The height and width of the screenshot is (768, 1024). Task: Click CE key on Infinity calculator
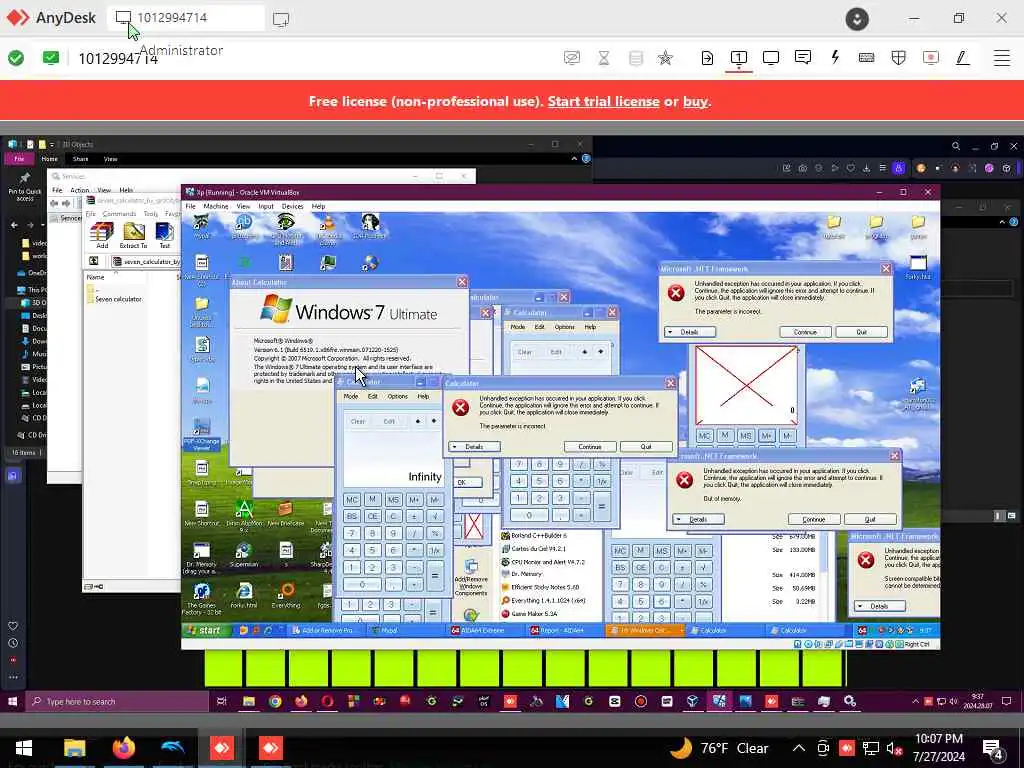tap(372, 516)
